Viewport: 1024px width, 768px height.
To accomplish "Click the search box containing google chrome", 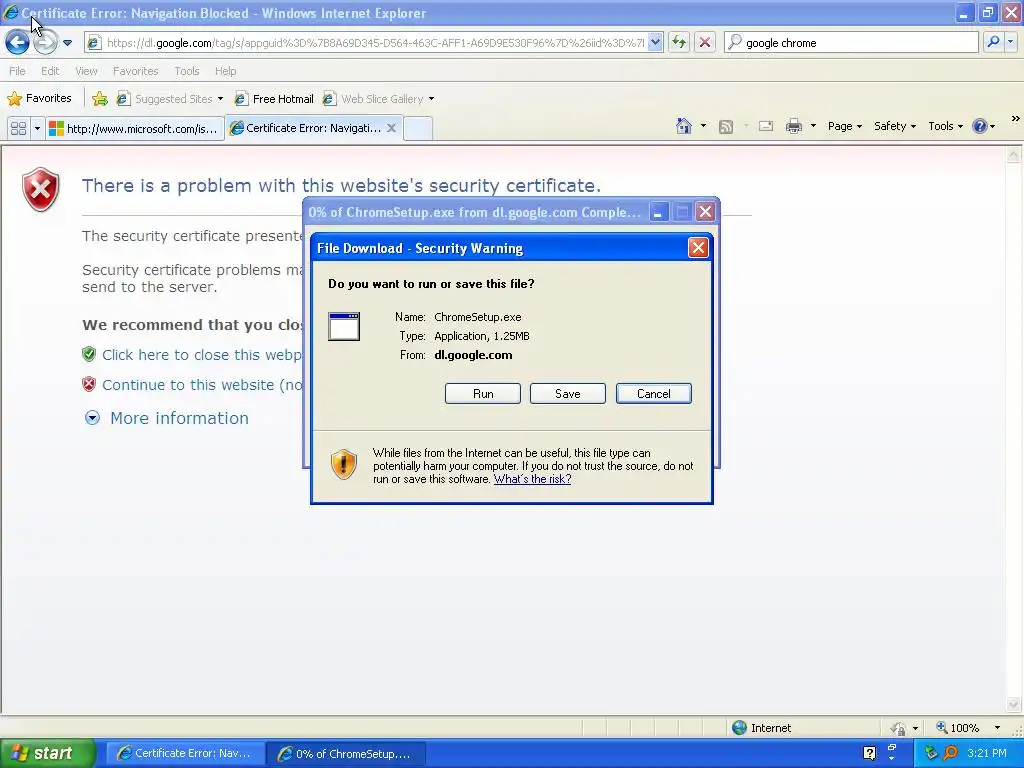I will (852, 43).
